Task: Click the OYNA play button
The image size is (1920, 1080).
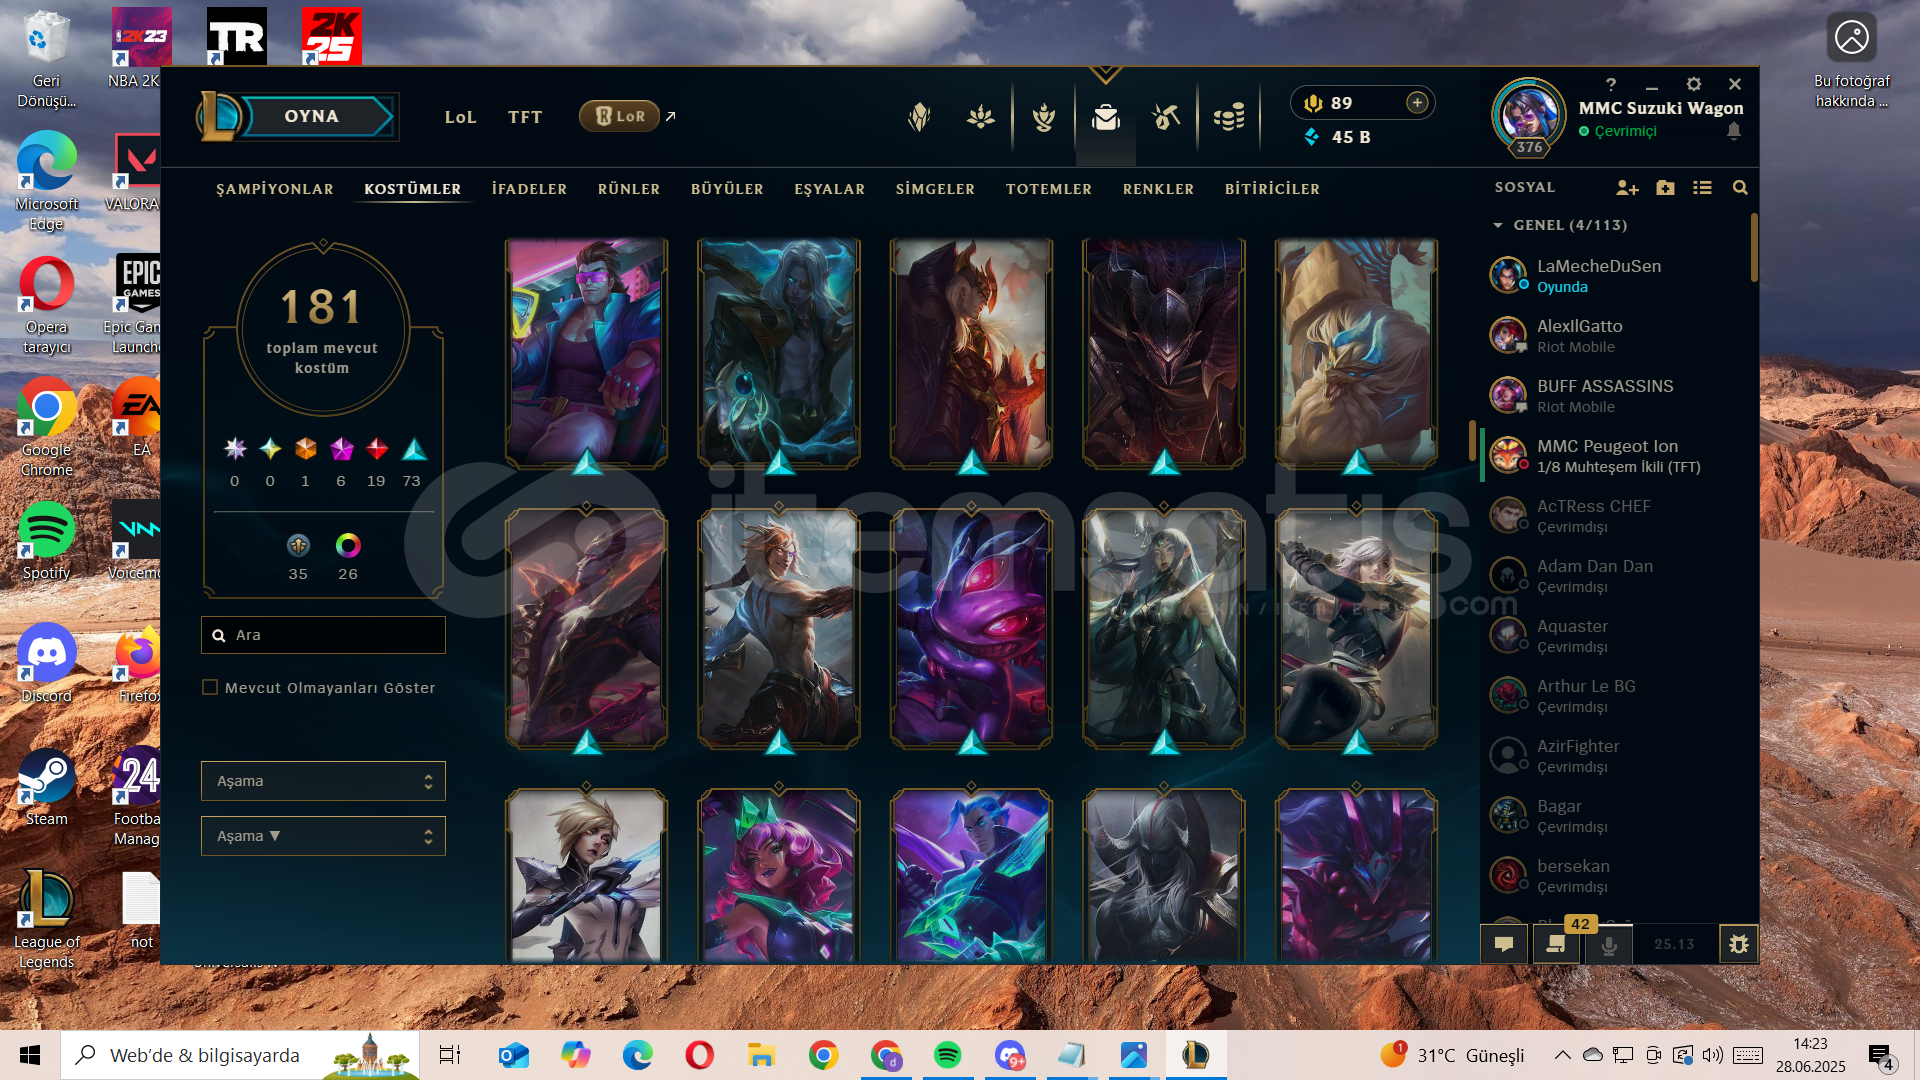Action: (x=312, y=116)
